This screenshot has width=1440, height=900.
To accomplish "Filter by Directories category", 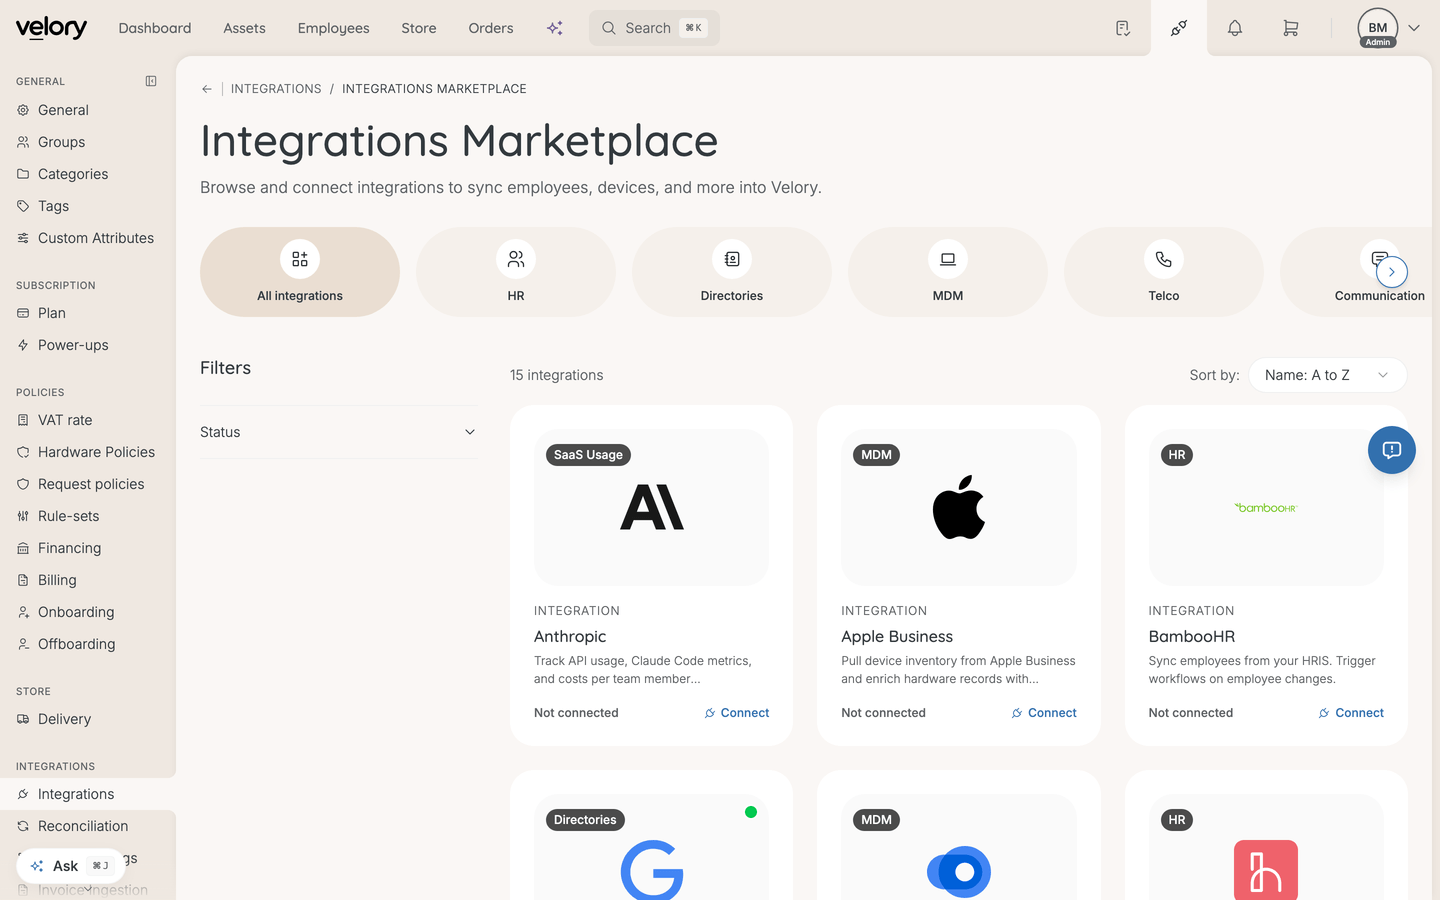I will click(x=732, y=272).
